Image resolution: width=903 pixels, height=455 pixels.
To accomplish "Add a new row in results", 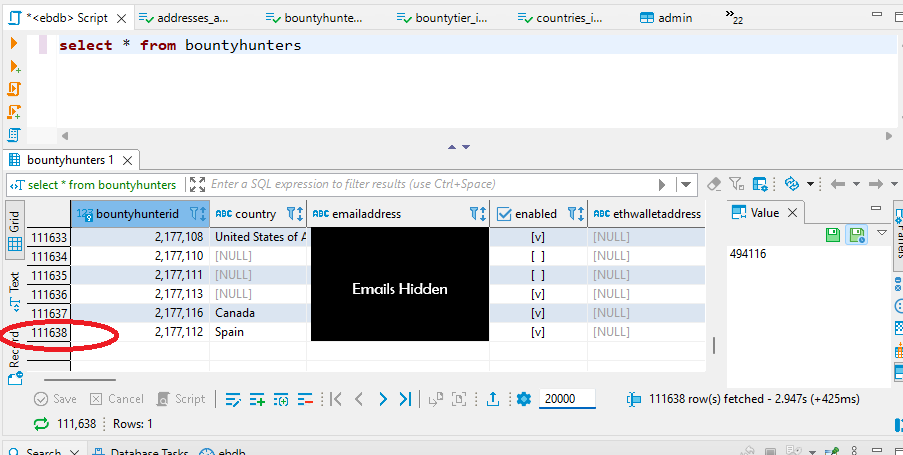I will [257, 399].
